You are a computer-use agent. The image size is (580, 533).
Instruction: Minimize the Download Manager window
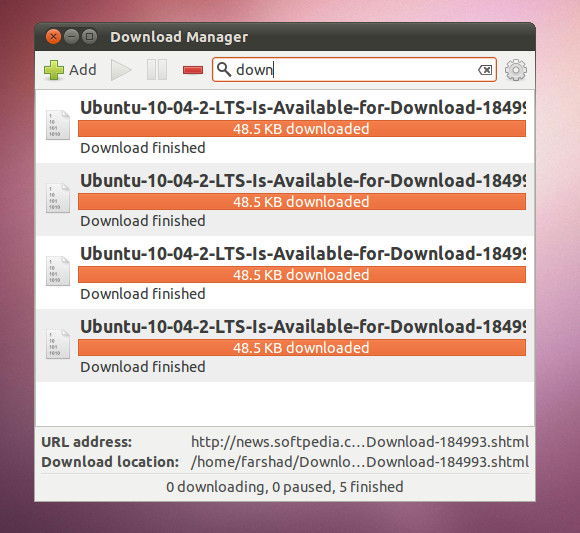pyautogui.click(x=71, y=37)
